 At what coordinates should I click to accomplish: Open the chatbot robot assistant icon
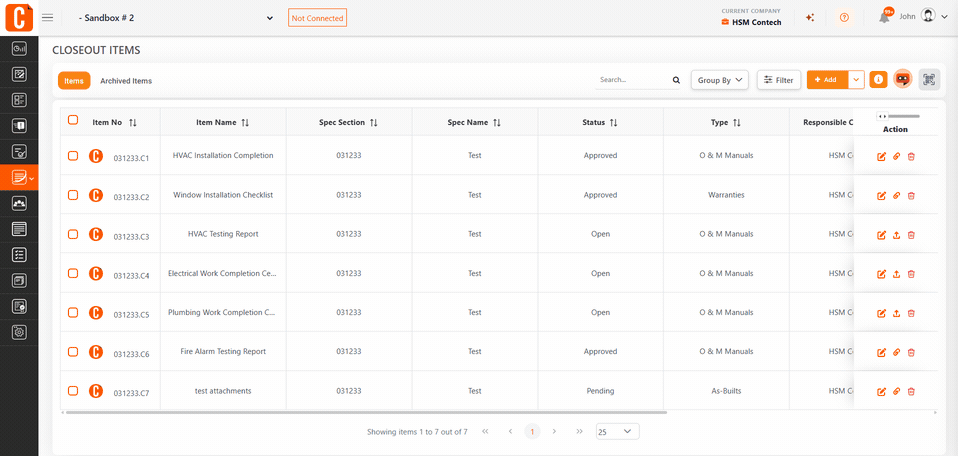pyautogui.click(x=902, y=79)
